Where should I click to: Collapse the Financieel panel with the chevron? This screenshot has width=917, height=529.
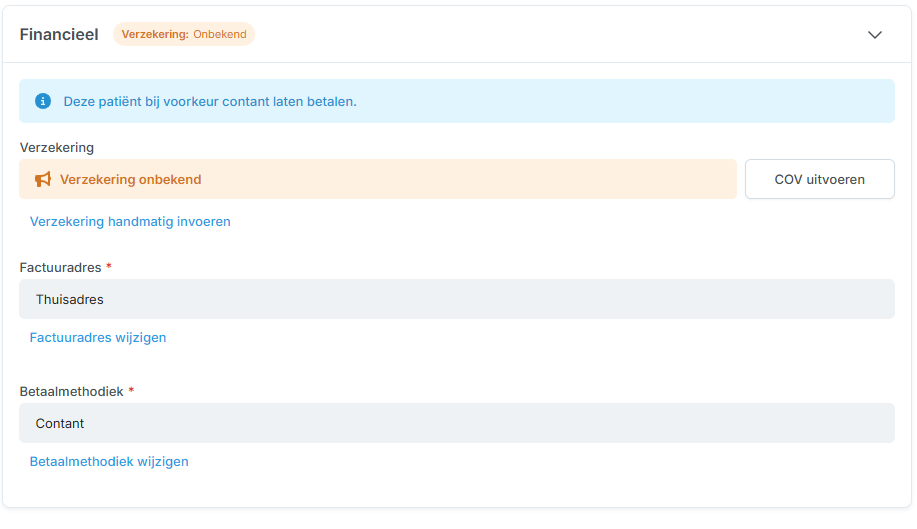[874, 35]
